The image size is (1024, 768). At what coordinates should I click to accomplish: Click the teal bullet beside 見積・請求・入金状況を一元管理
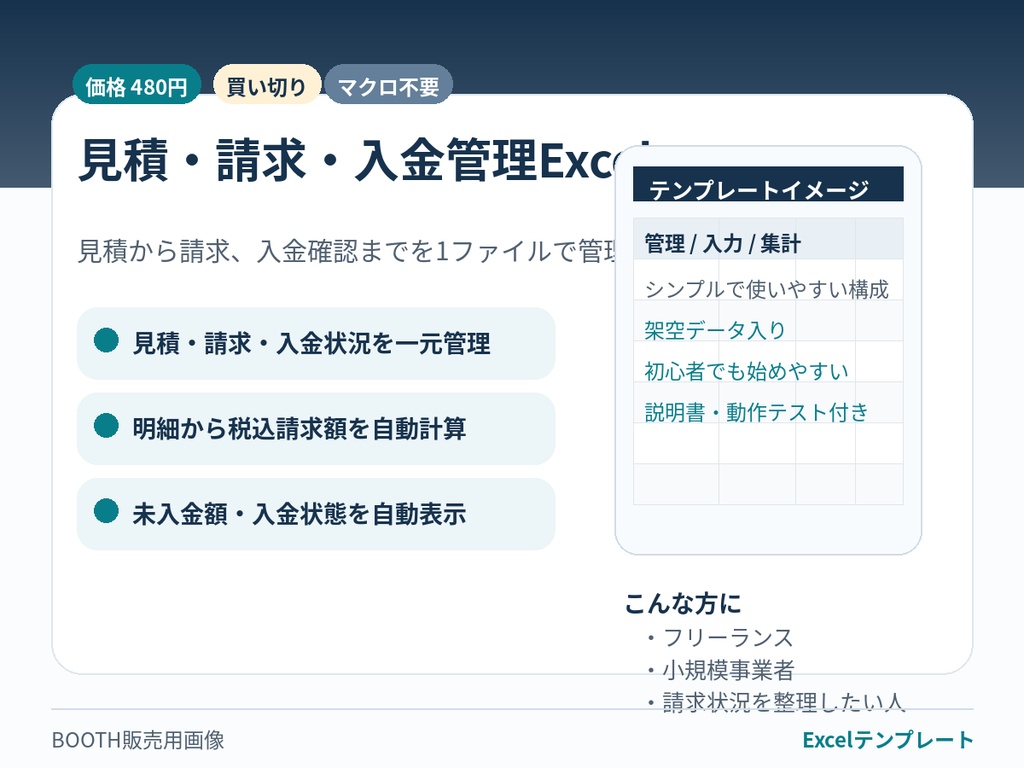tap(106, 340)
